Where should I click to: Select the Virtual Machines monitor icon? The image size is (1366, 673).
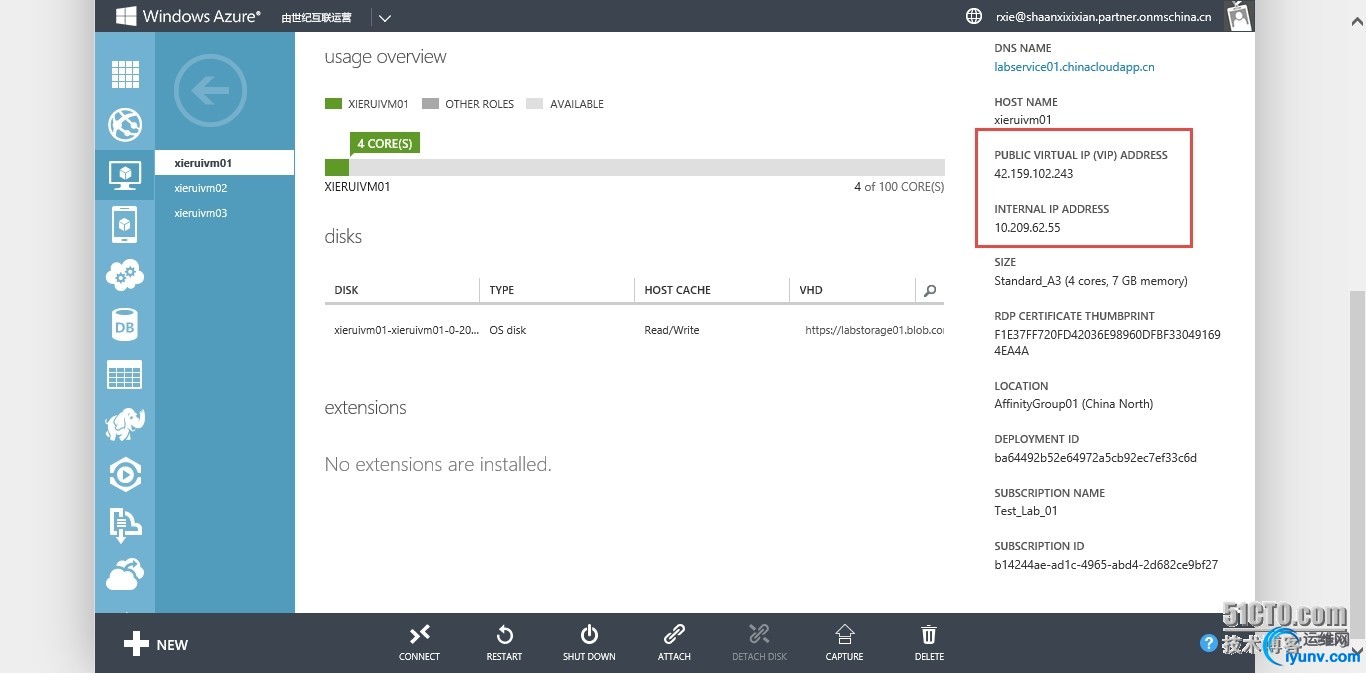click(x=125, y=174)
